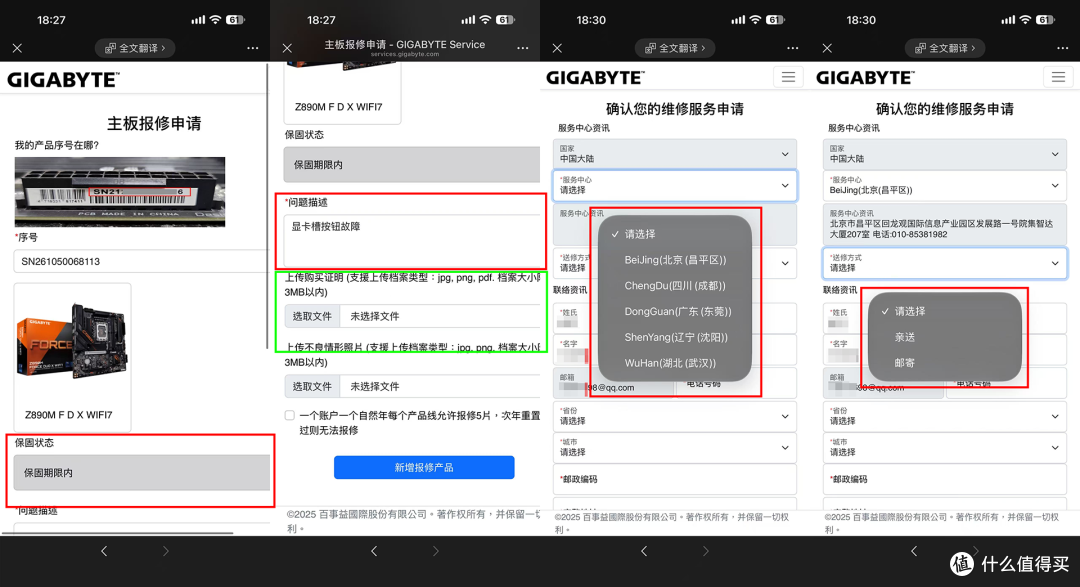Screen dimensions: 1080x587
Task: Open three-dot menu on third phone screen
Action: (x=793, y=48)
